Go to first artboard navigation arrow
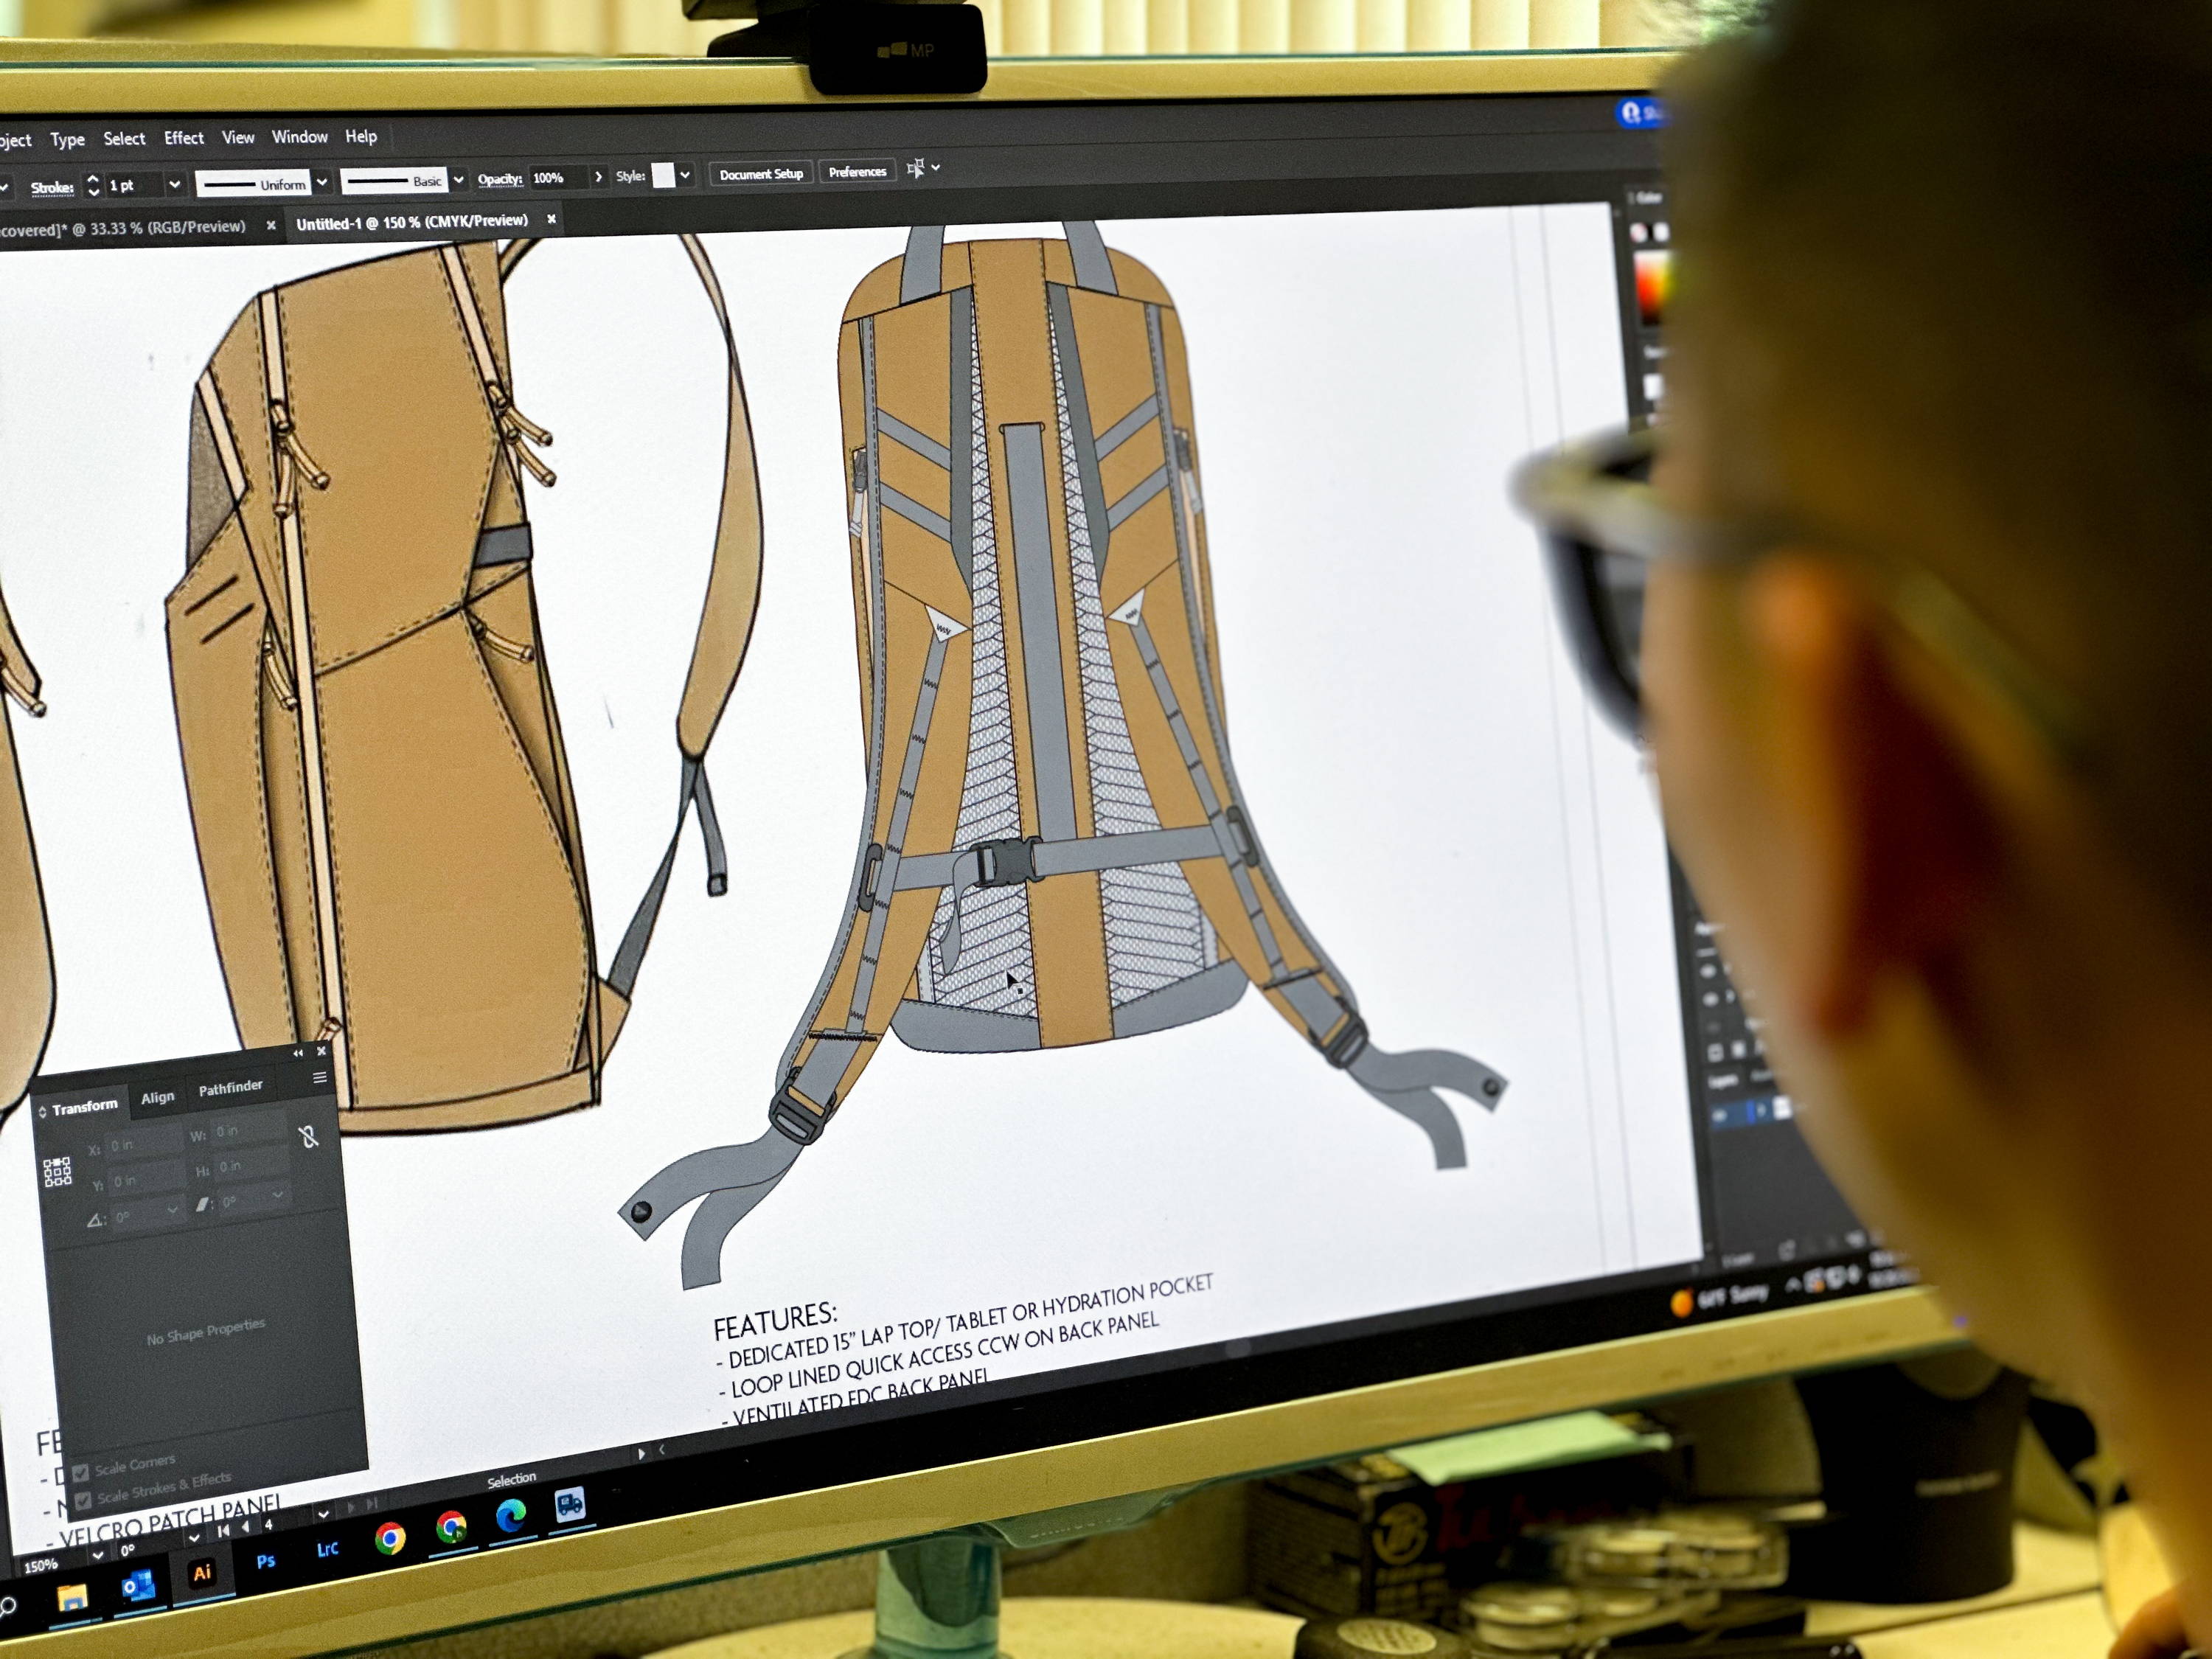Image resolution: width=2212 pixels, height=1659 pixels. tap(224, 1530)
